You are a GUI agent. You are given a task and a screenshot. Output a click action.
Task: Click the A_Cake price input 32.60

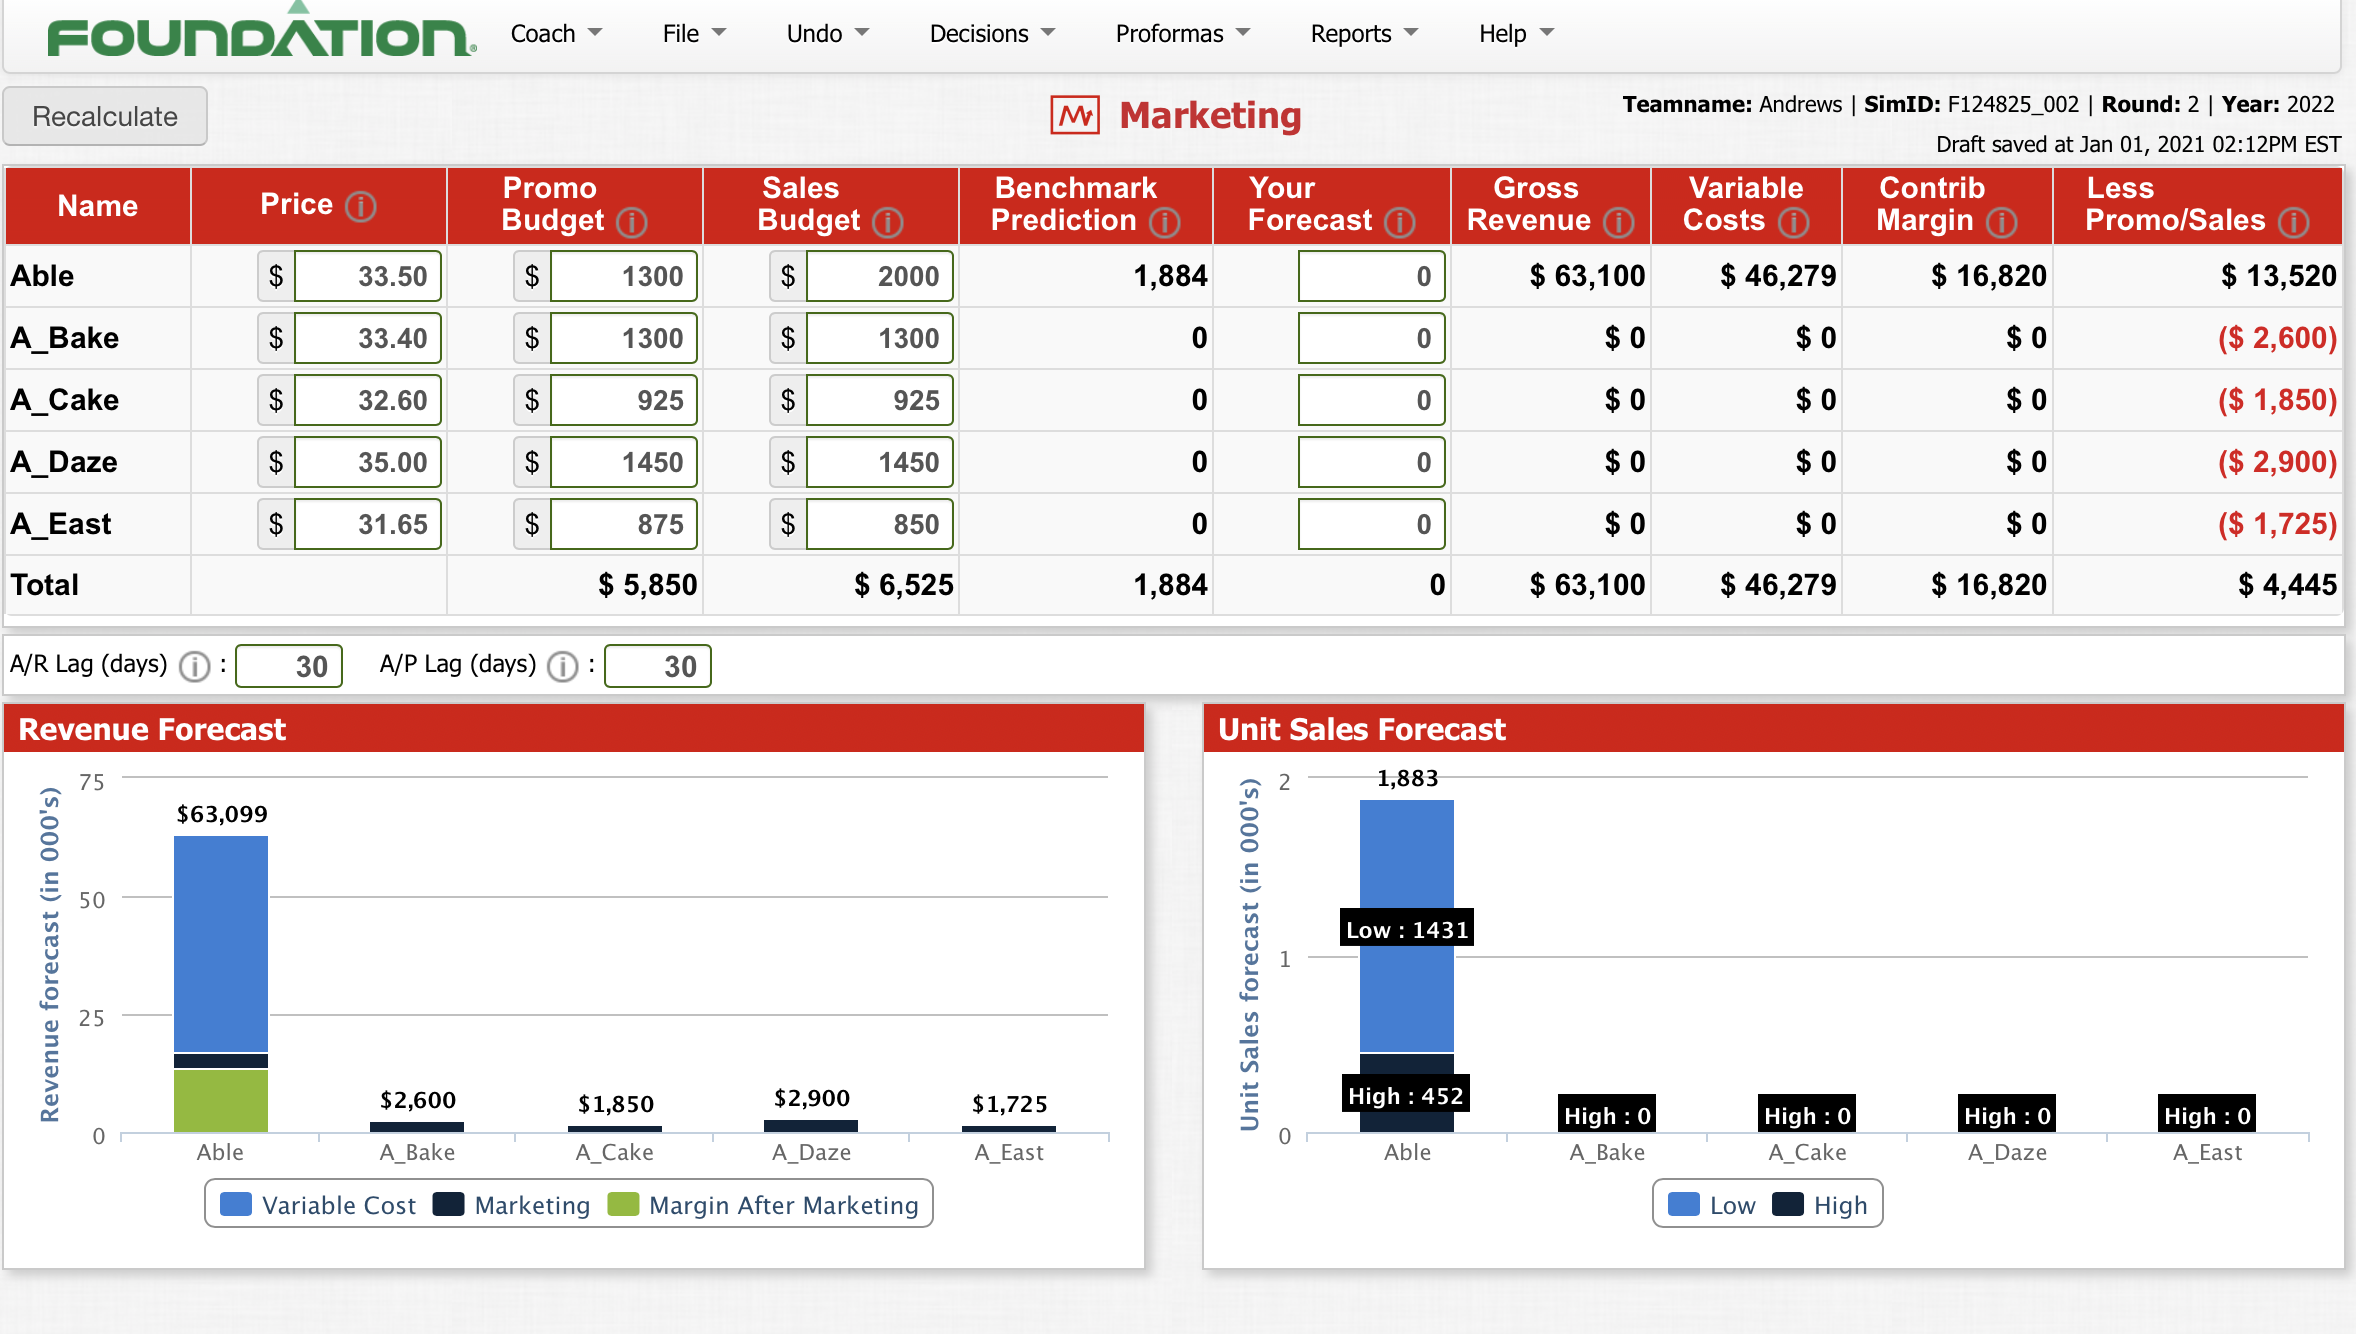point(367,400)
